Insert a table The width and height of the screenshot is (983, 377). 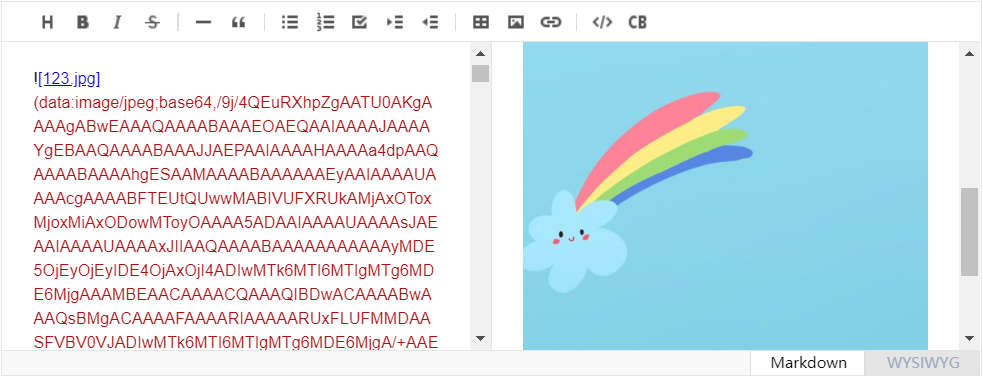pyautogui.click(x=480, y=22)
